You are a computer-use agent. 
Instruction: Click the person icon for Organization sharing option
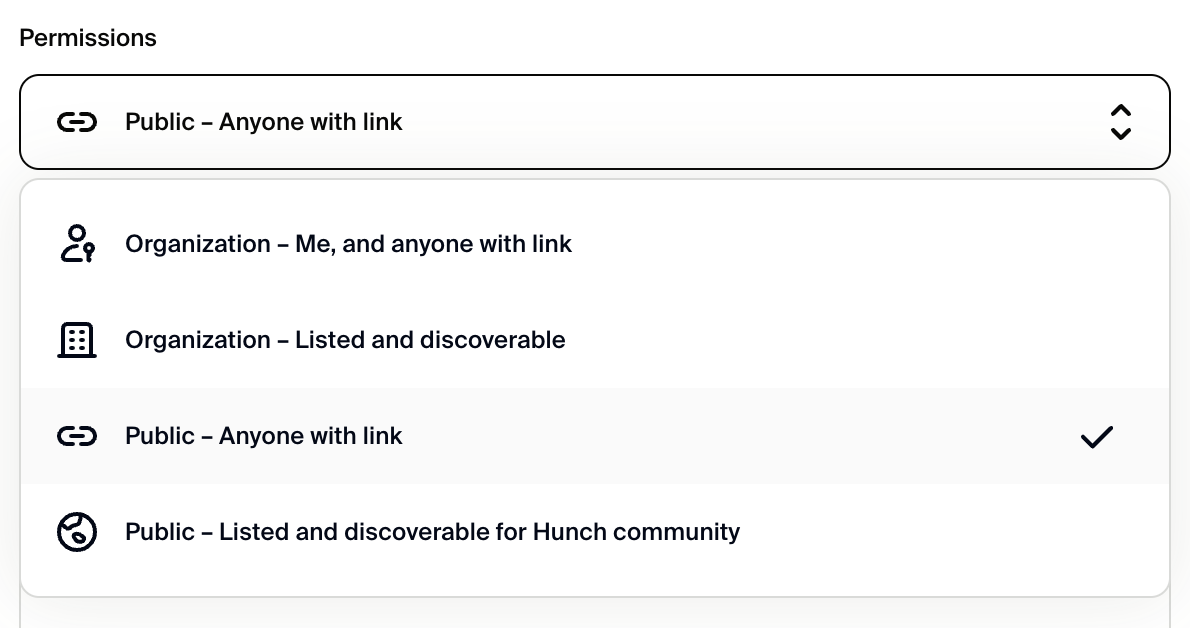point(77,243)
